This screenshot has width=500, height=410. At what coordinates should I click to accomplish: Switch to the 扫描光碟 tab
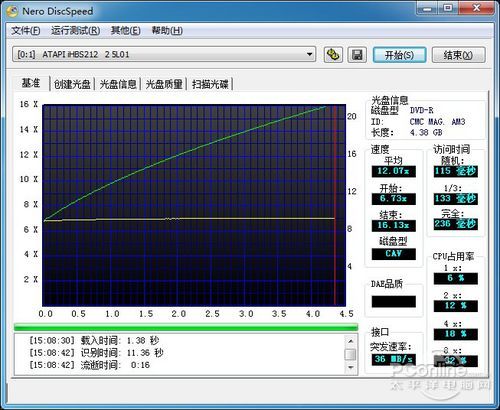tap(210, 84)
